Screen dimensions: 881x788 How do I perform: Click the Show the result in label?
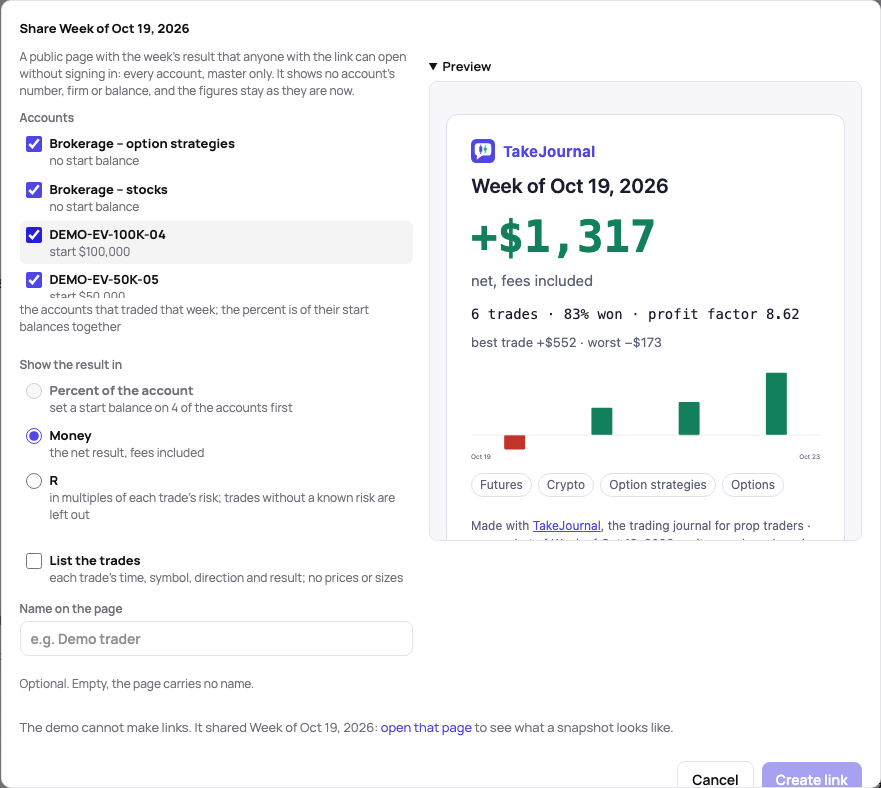tap(71, 365)
